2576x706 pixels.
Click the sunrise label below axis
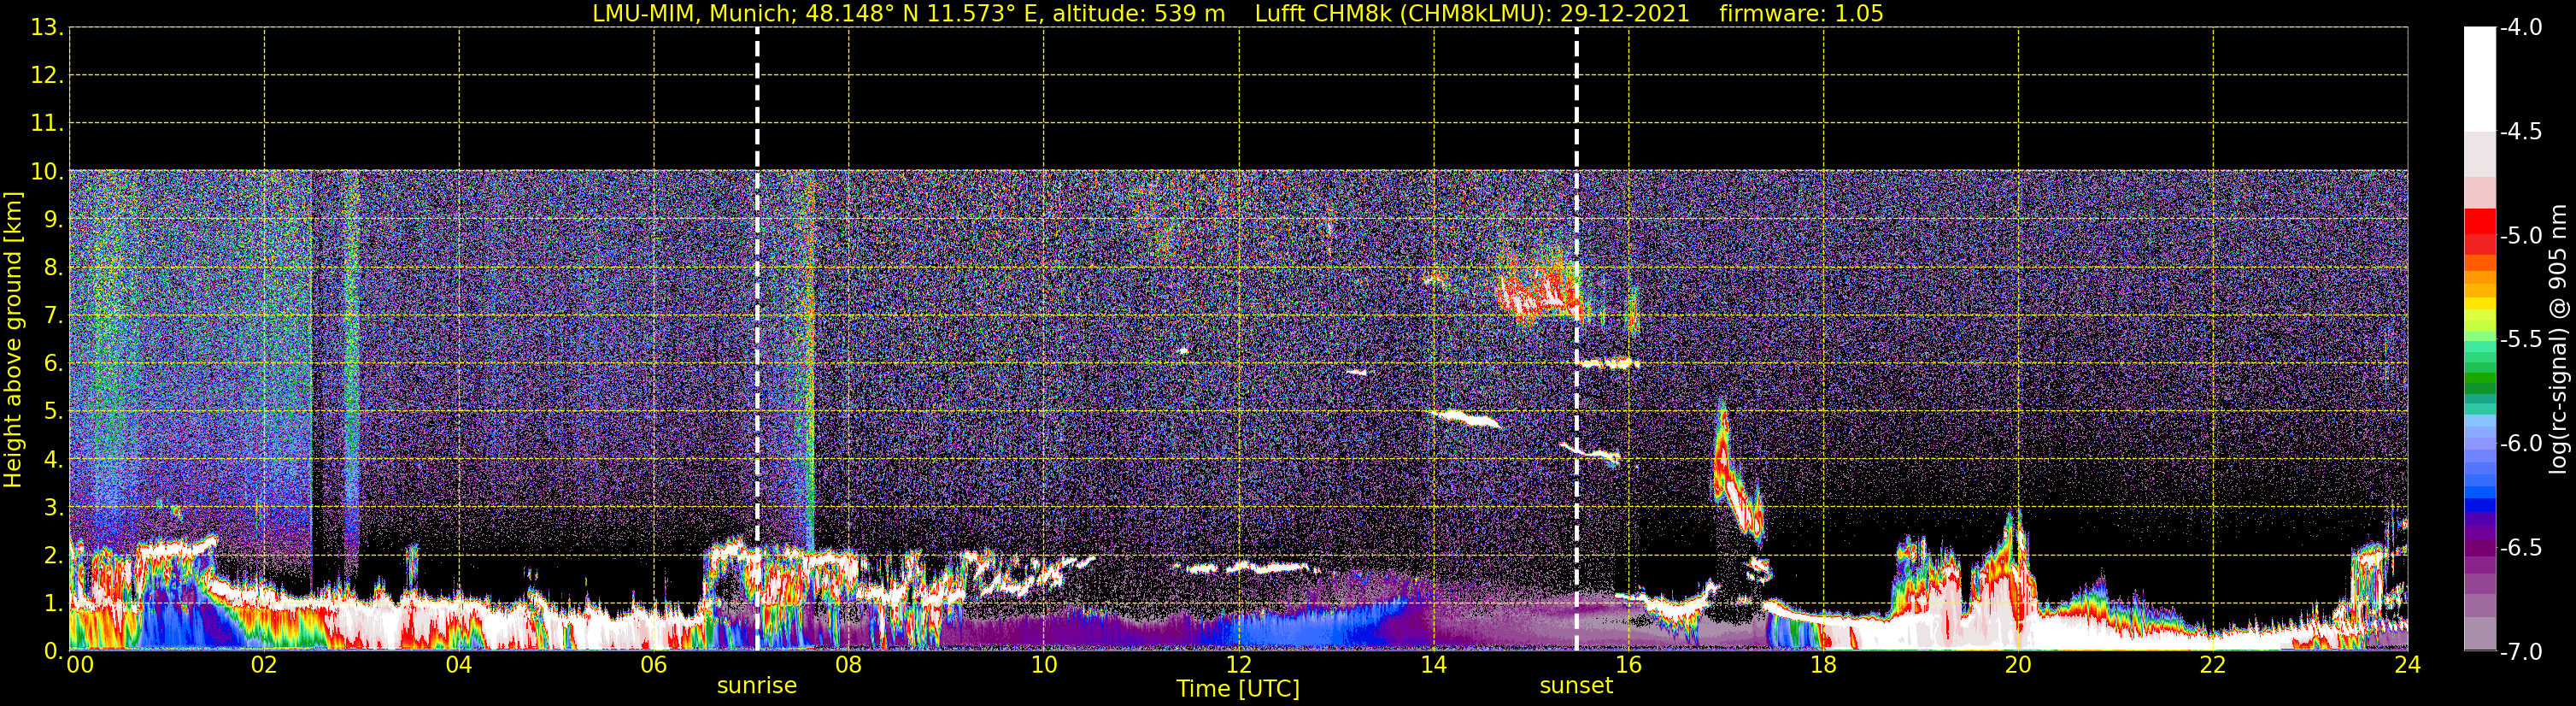tap(757, 686)
